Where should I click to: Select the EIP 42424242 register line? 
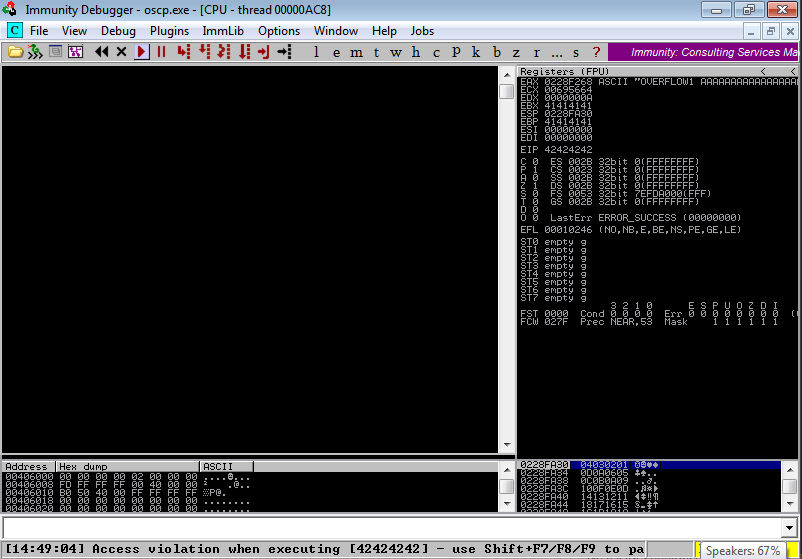point(556,150)
